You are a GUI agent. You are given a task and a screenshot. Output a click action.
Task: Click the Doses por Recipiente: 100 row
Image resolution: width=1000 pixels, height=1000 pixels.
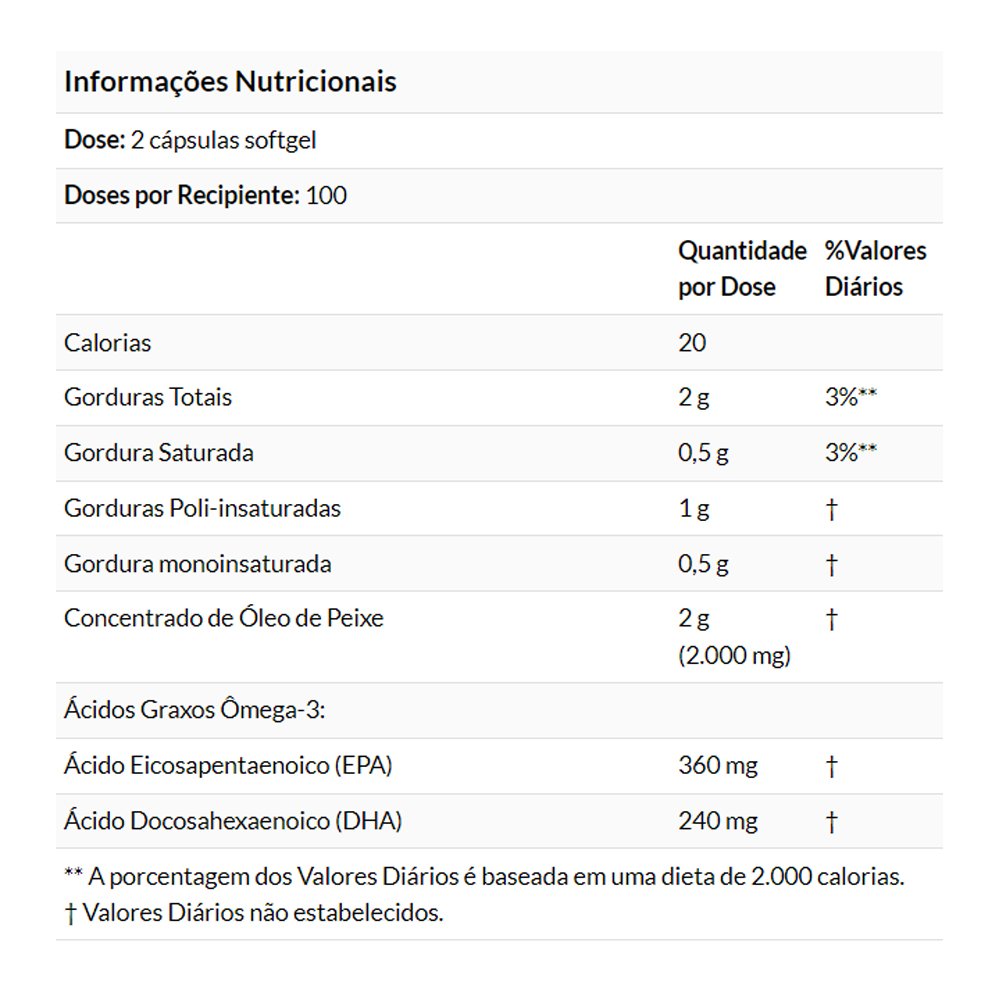tap(206, 195)
